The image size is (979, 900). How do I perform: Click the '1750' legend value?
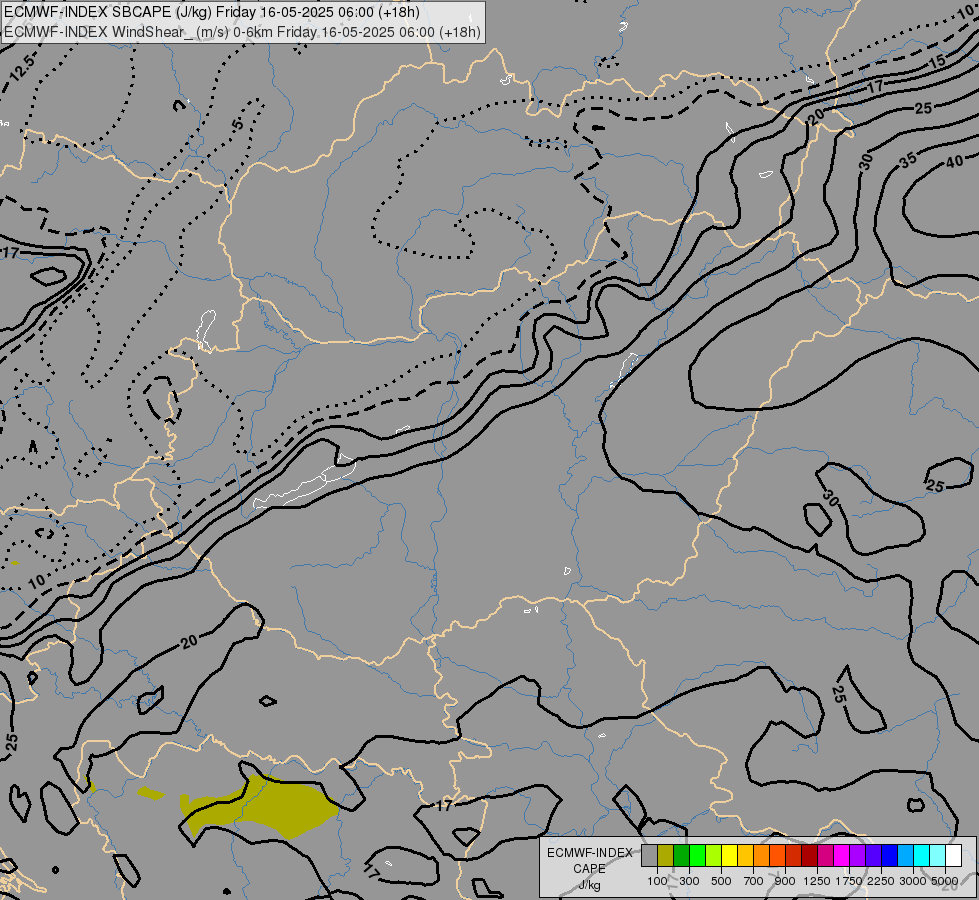[849, 881]
